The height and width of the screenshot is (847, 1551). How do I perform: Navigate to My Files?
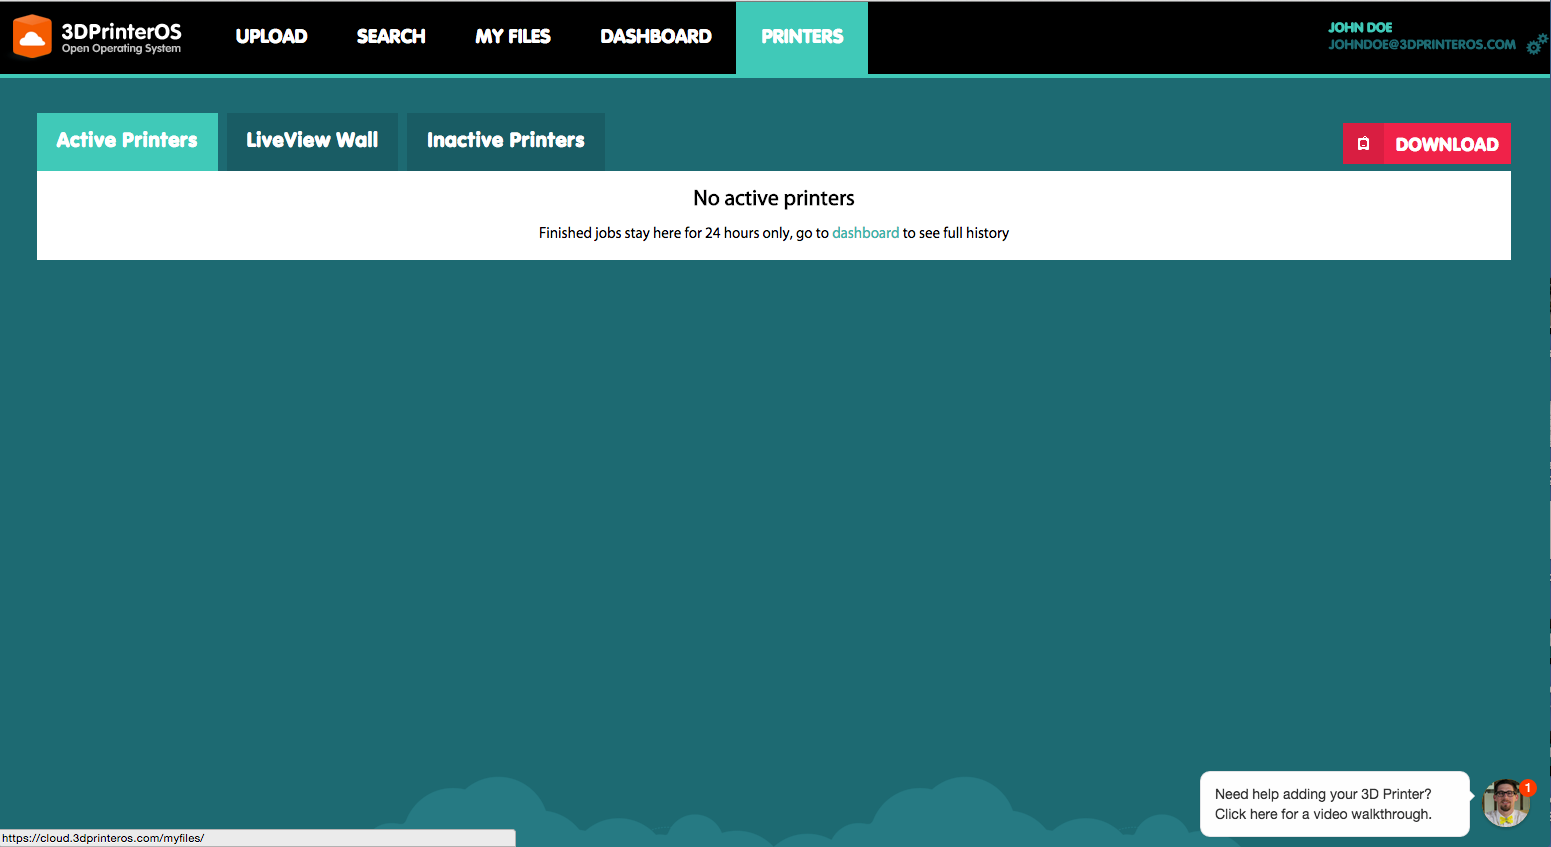pos(513,37)
